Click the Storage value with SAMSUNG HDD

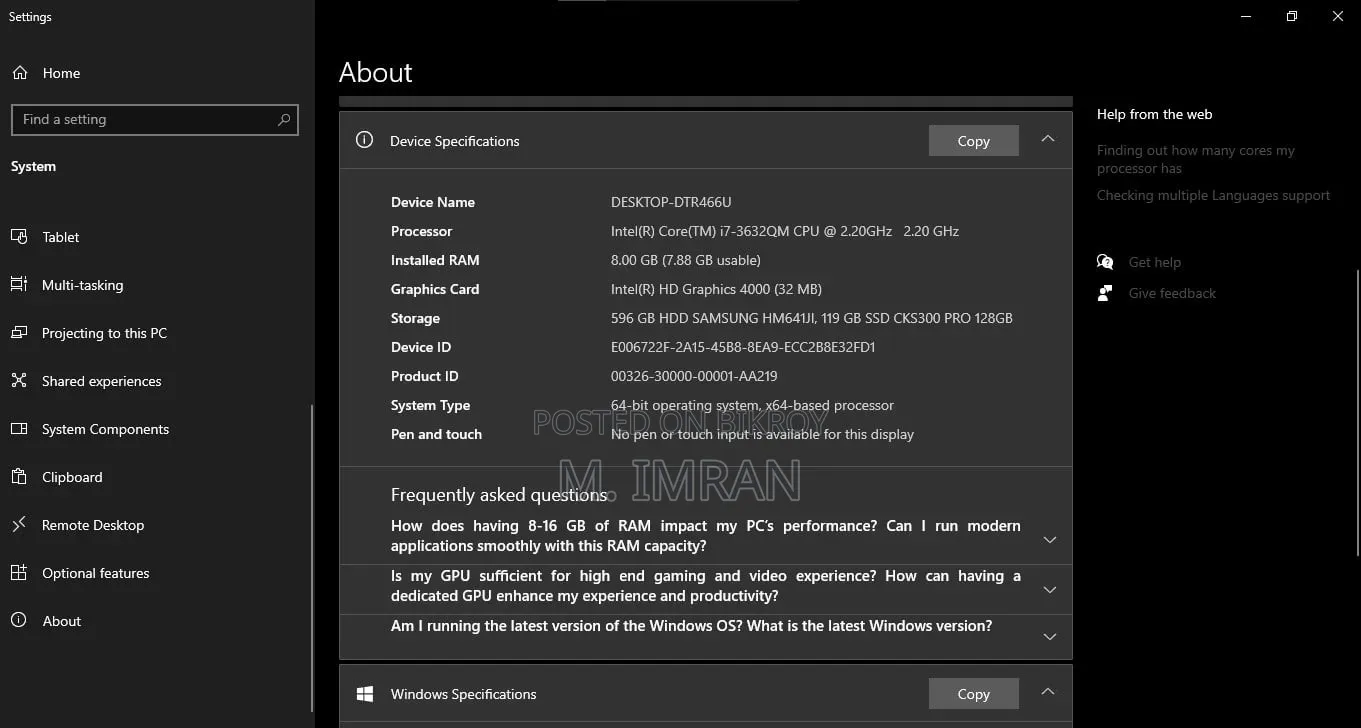(x=812, y=318)
